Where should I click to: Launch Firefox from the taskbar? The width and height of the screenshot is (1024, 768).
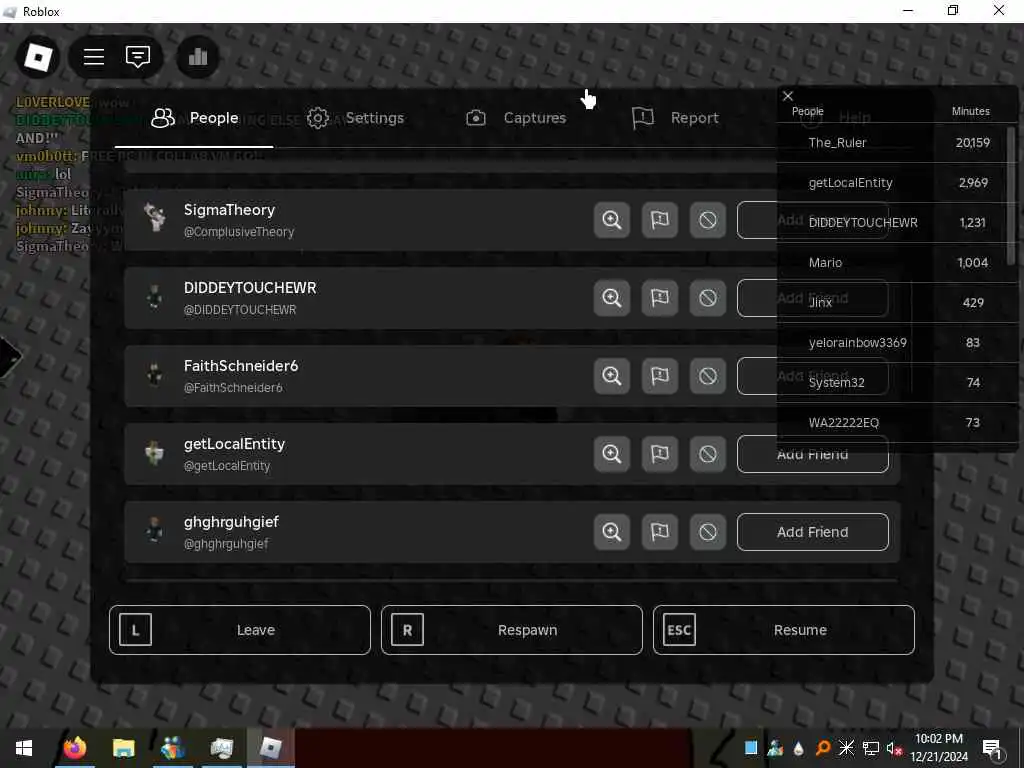[x=74, y=748]
